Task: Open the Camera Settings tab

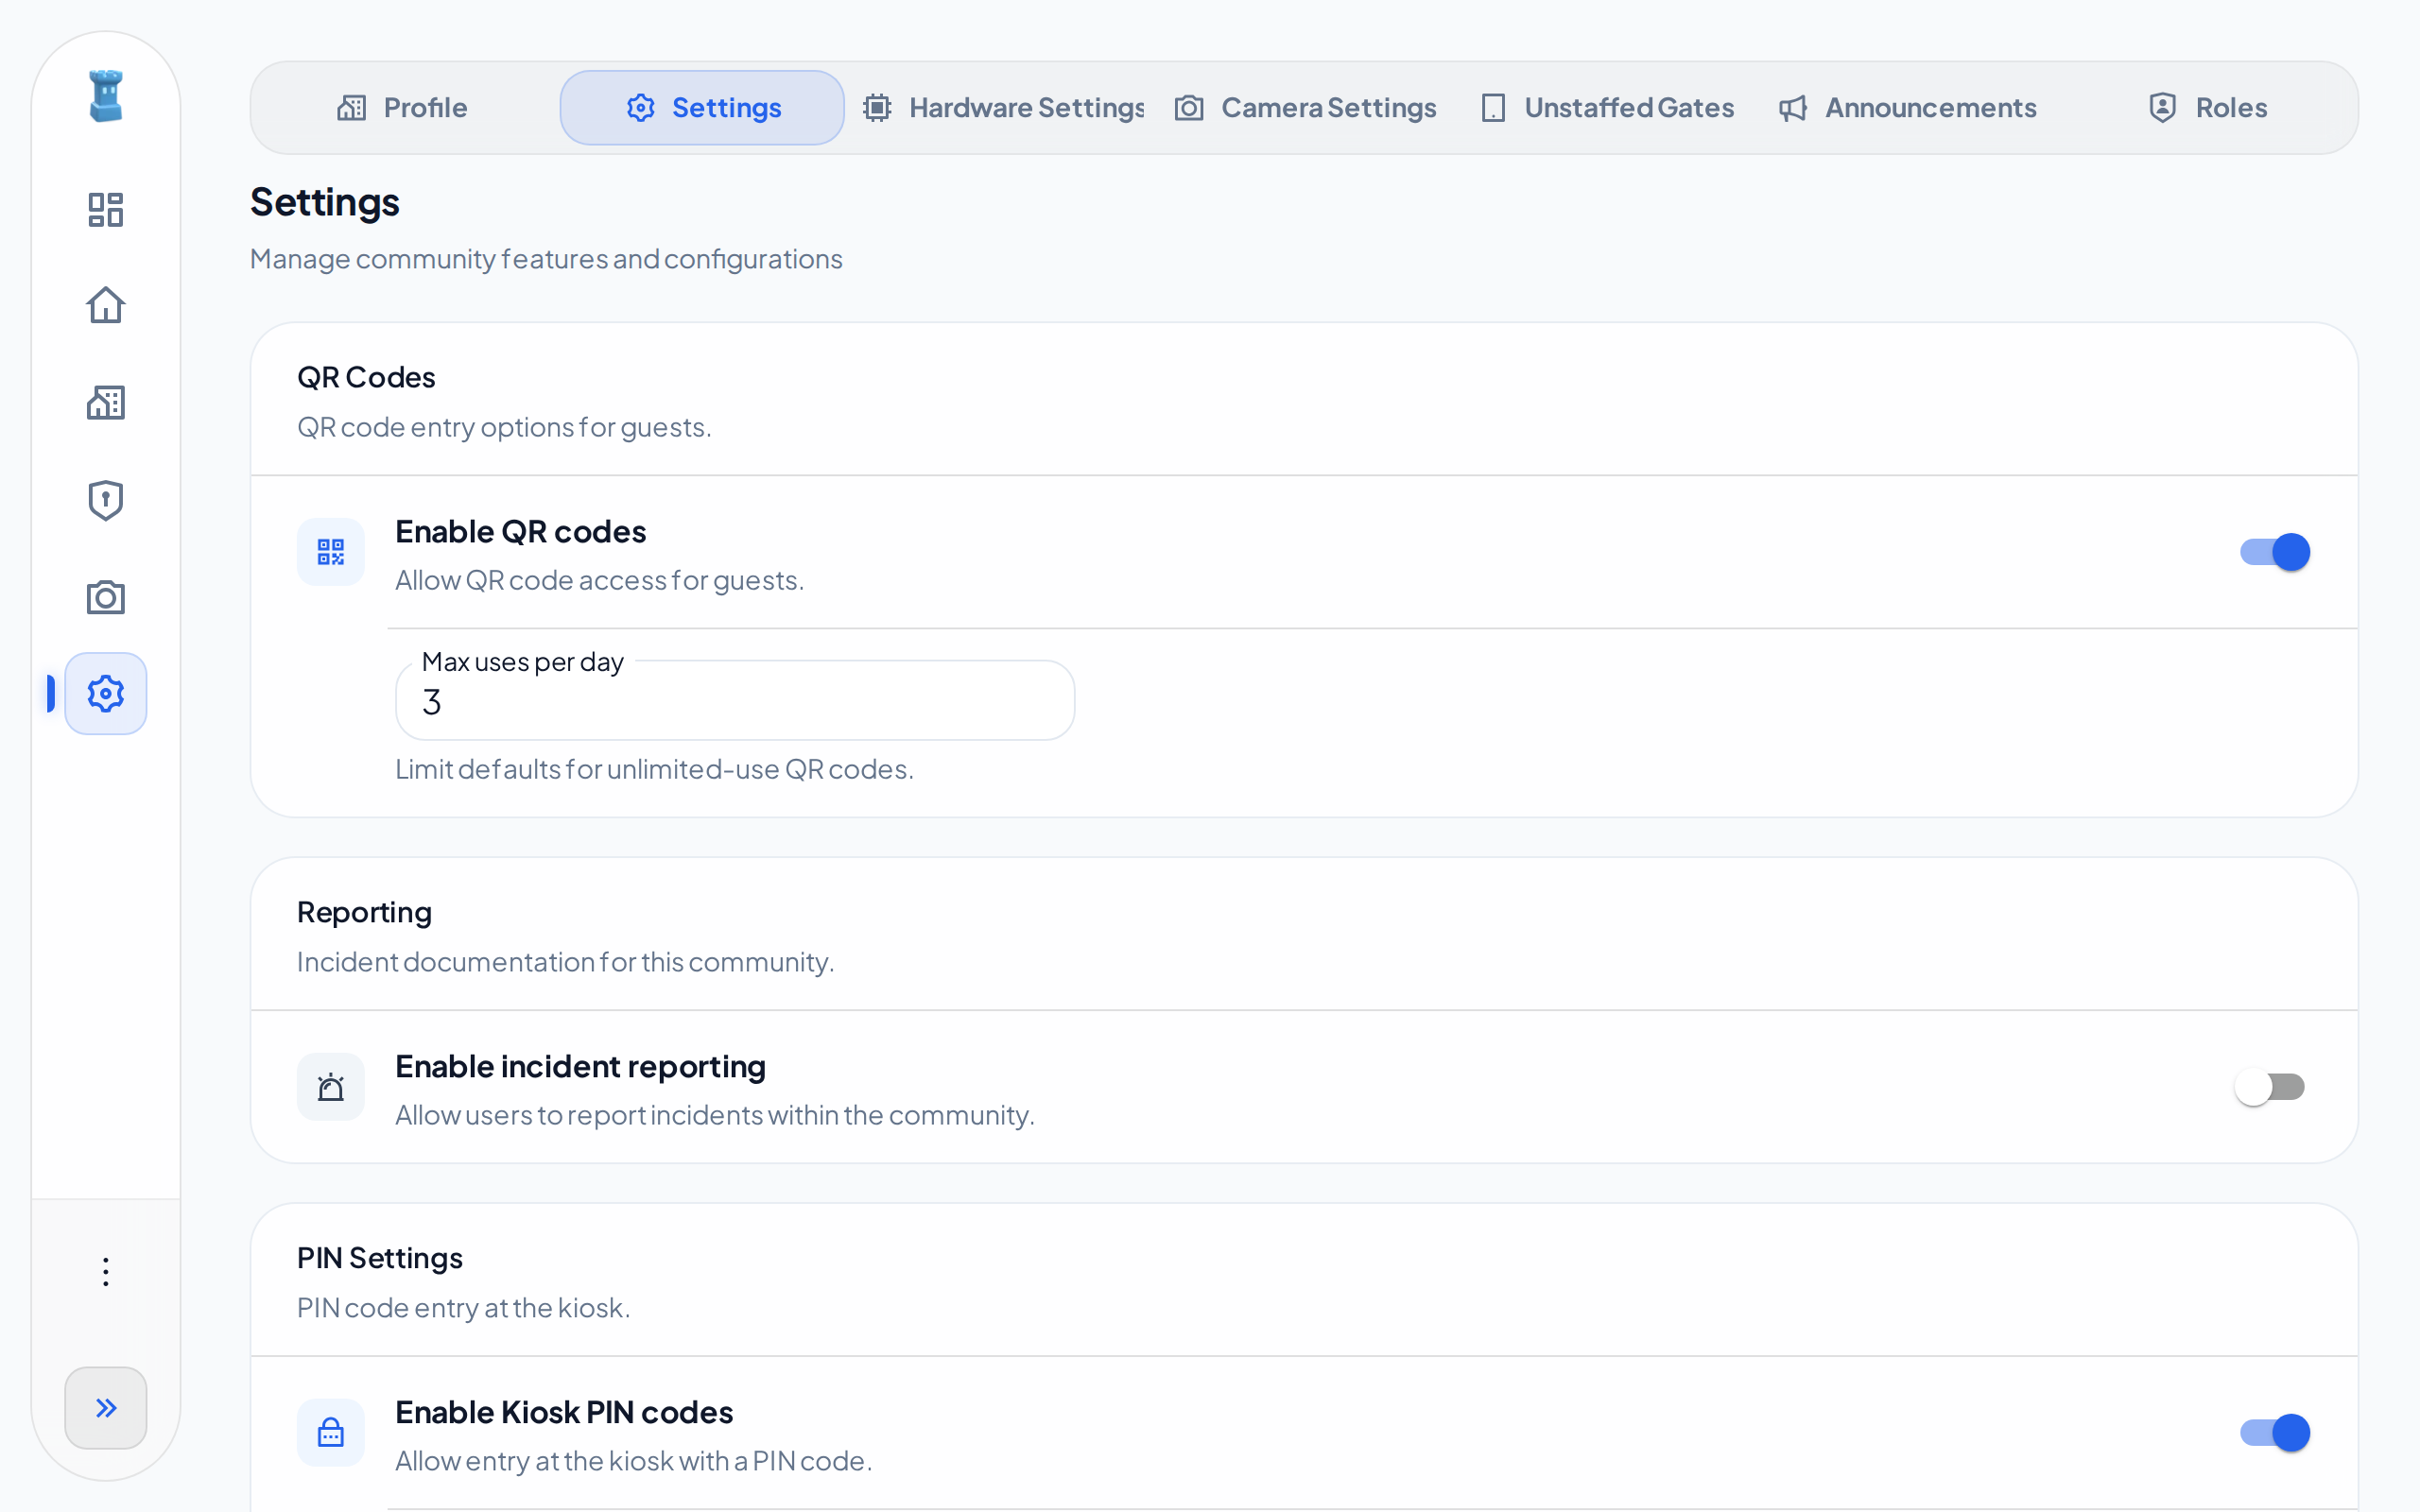Action: point(1305,108)
